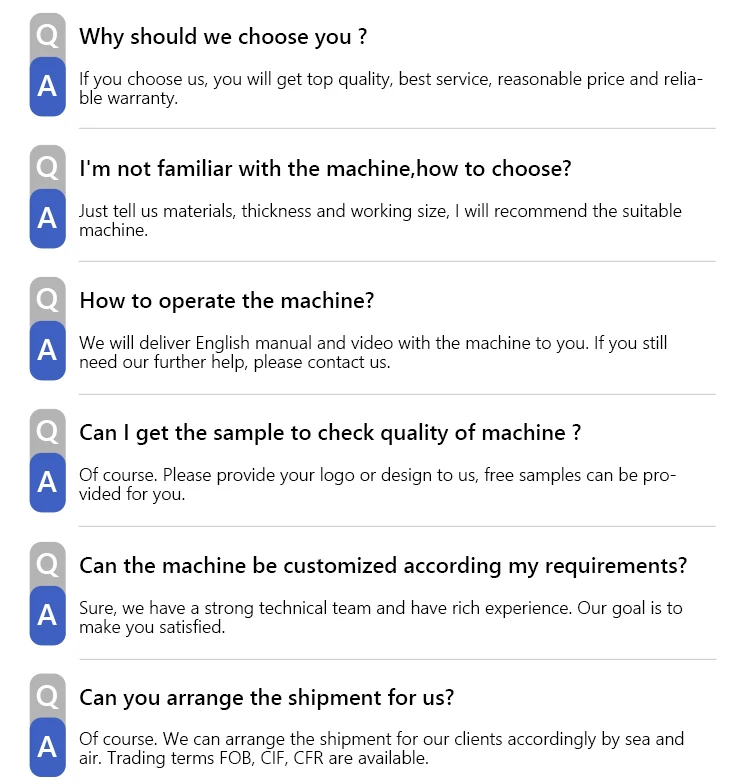
Task: Open the question "Why should we choose you ?"
Action: [x=223, y=37]
